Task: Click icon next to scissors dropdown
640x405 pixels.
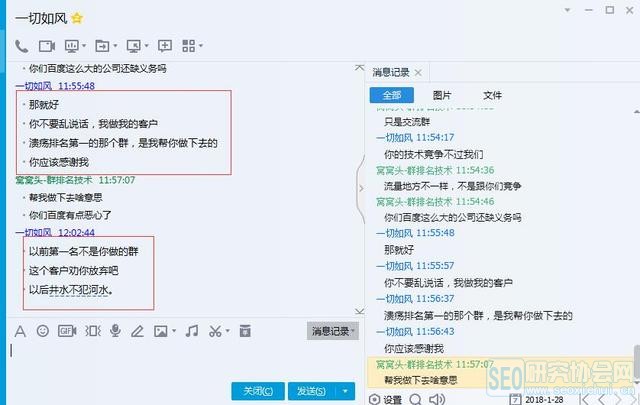Action: pyautogui.click(x=245, y=331)
